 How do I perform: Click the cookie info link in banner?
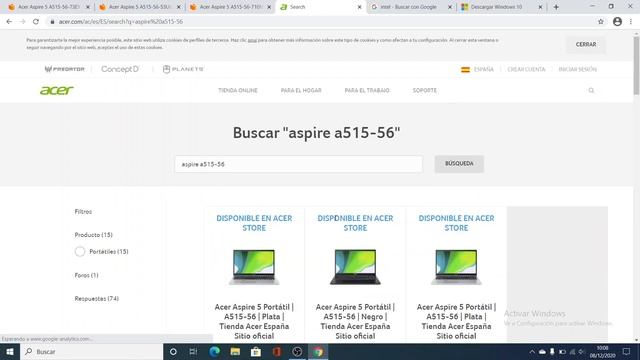coord(252,40)
